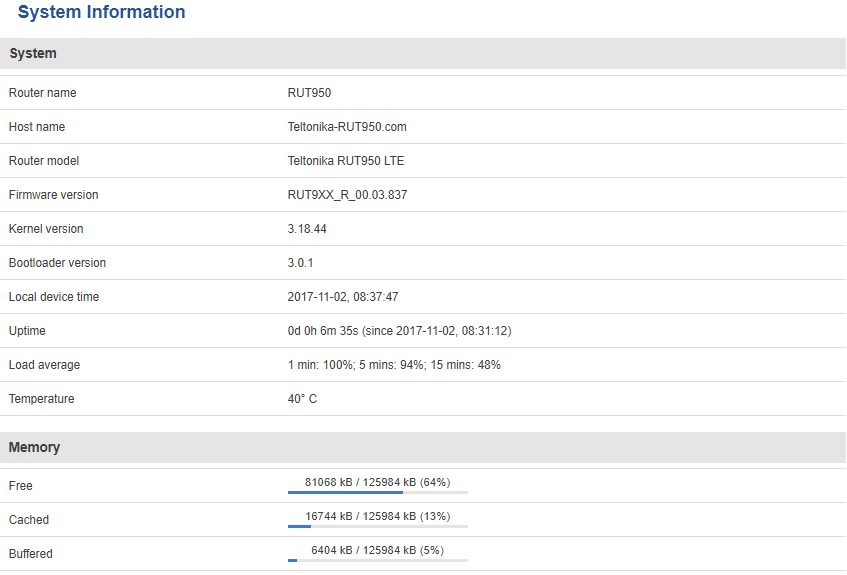Select the Teltonika RUT950 LTE model value
The height and width of the screenshot is (575, 847).
[x=346, y=161]
